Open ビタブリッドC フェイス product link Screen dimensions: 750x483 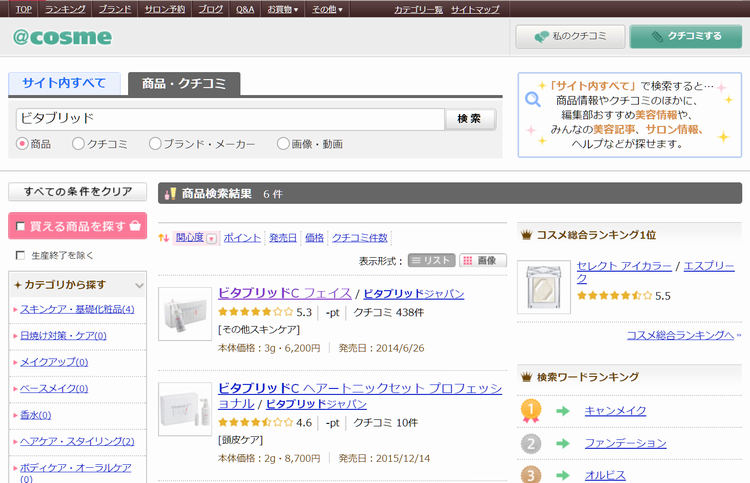tap(285, 293)
